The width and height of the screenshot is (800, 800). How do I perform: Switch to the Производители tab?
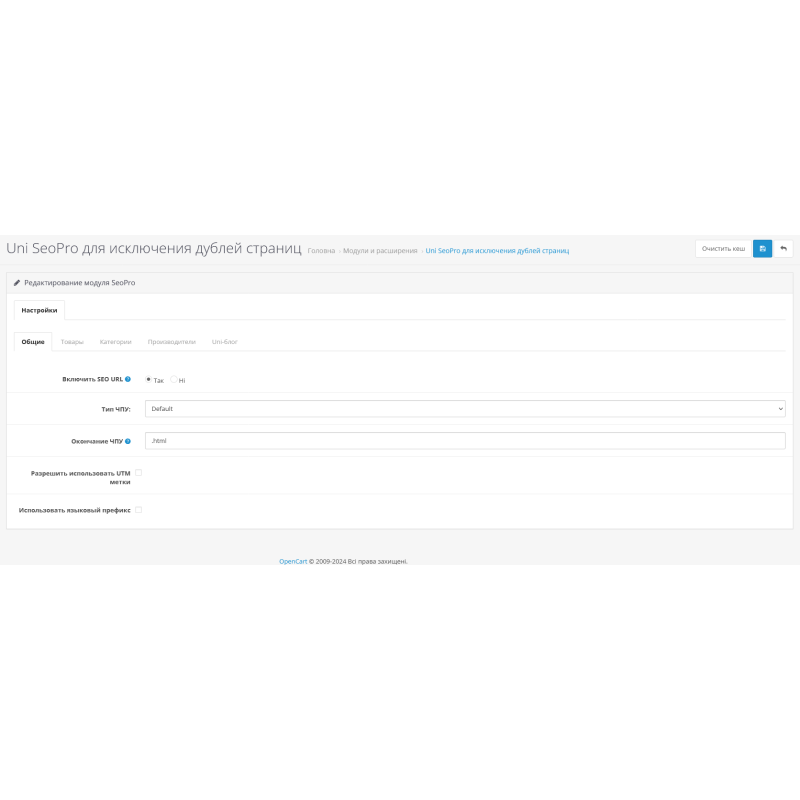[x=171, y=342]
